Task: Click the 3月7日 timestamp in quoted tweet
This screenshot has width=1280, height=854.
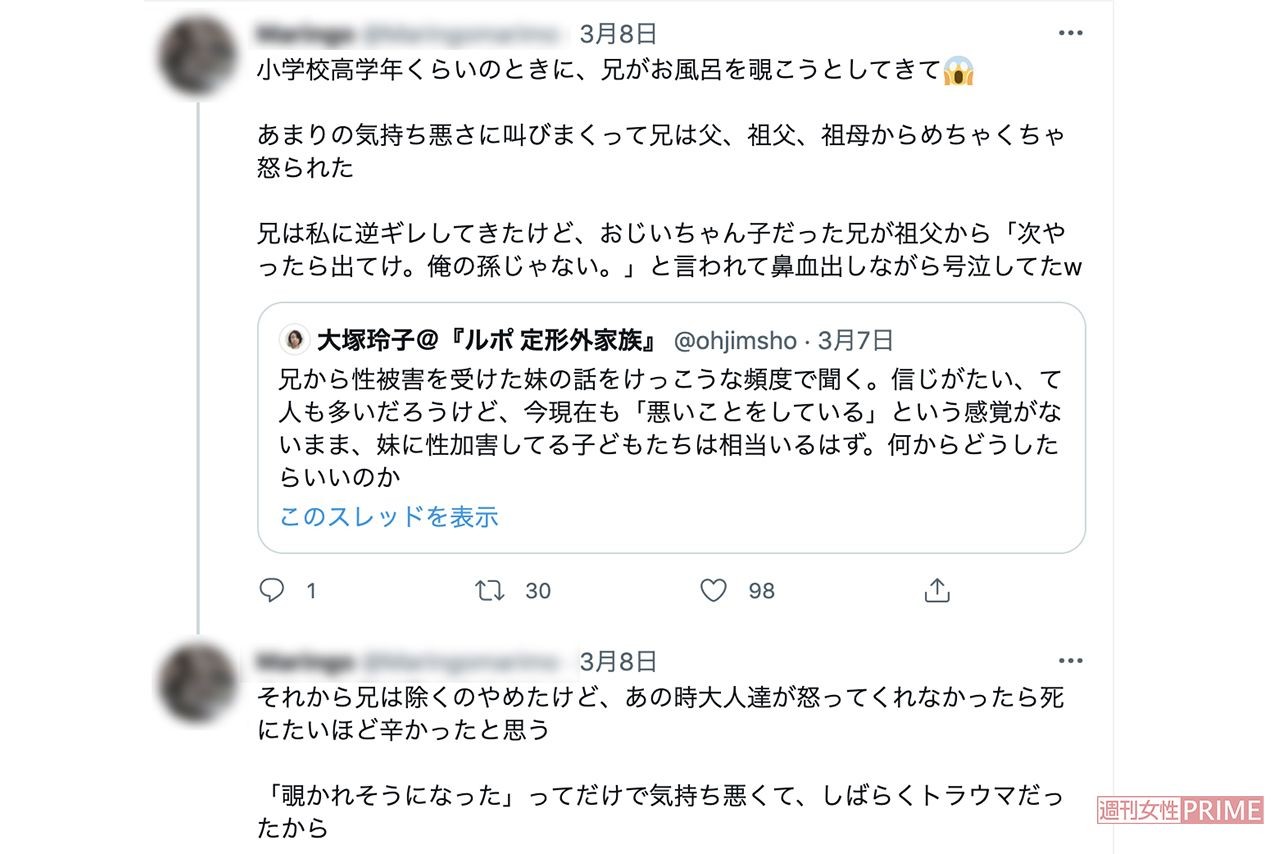Action: tap(855, 341)
